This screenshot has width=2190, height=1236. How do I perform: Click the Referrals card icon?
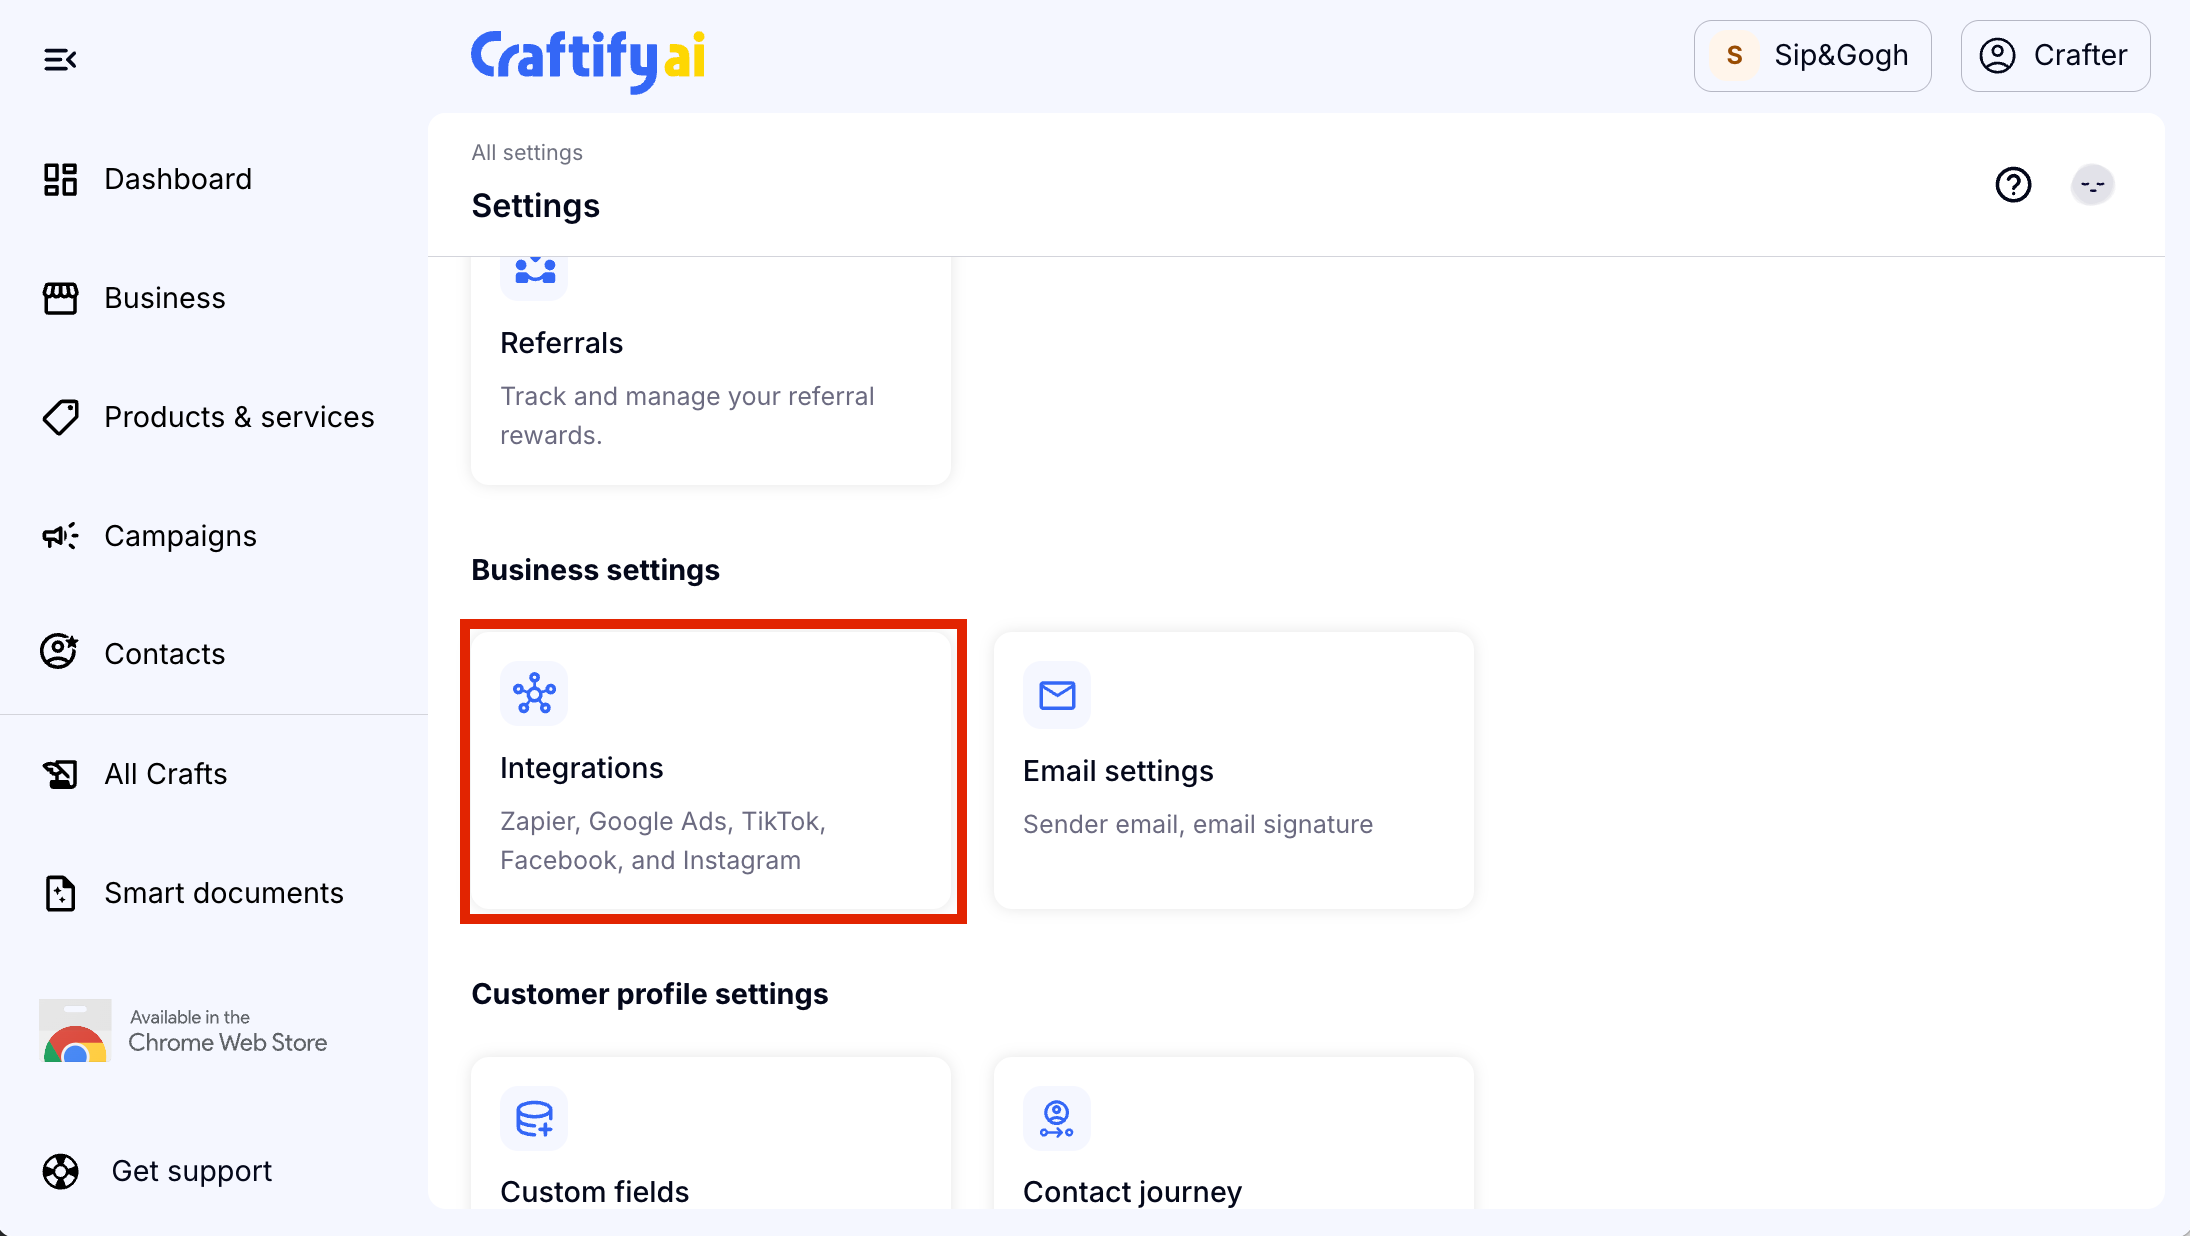534,272
